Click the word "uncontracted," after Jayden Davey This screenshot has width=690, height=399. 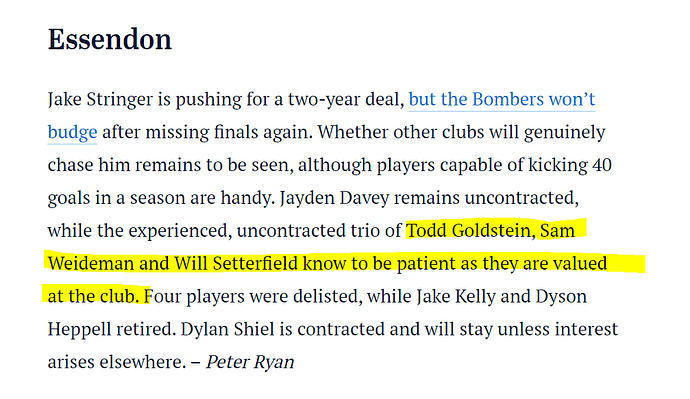point(521,198)
